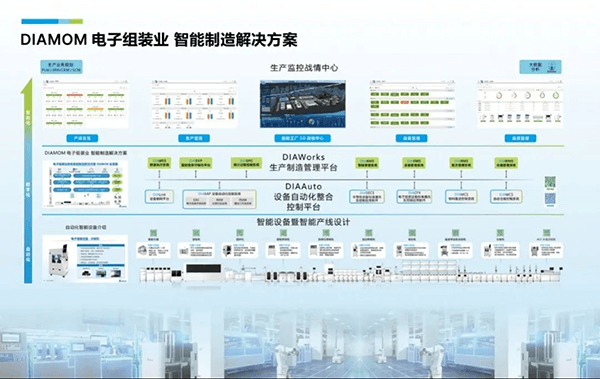This screenshot has height=379, width=600.
Task: Click the 生产业务规划 PLM/ERP/CRM/SCM label
Action: (61, 67)
